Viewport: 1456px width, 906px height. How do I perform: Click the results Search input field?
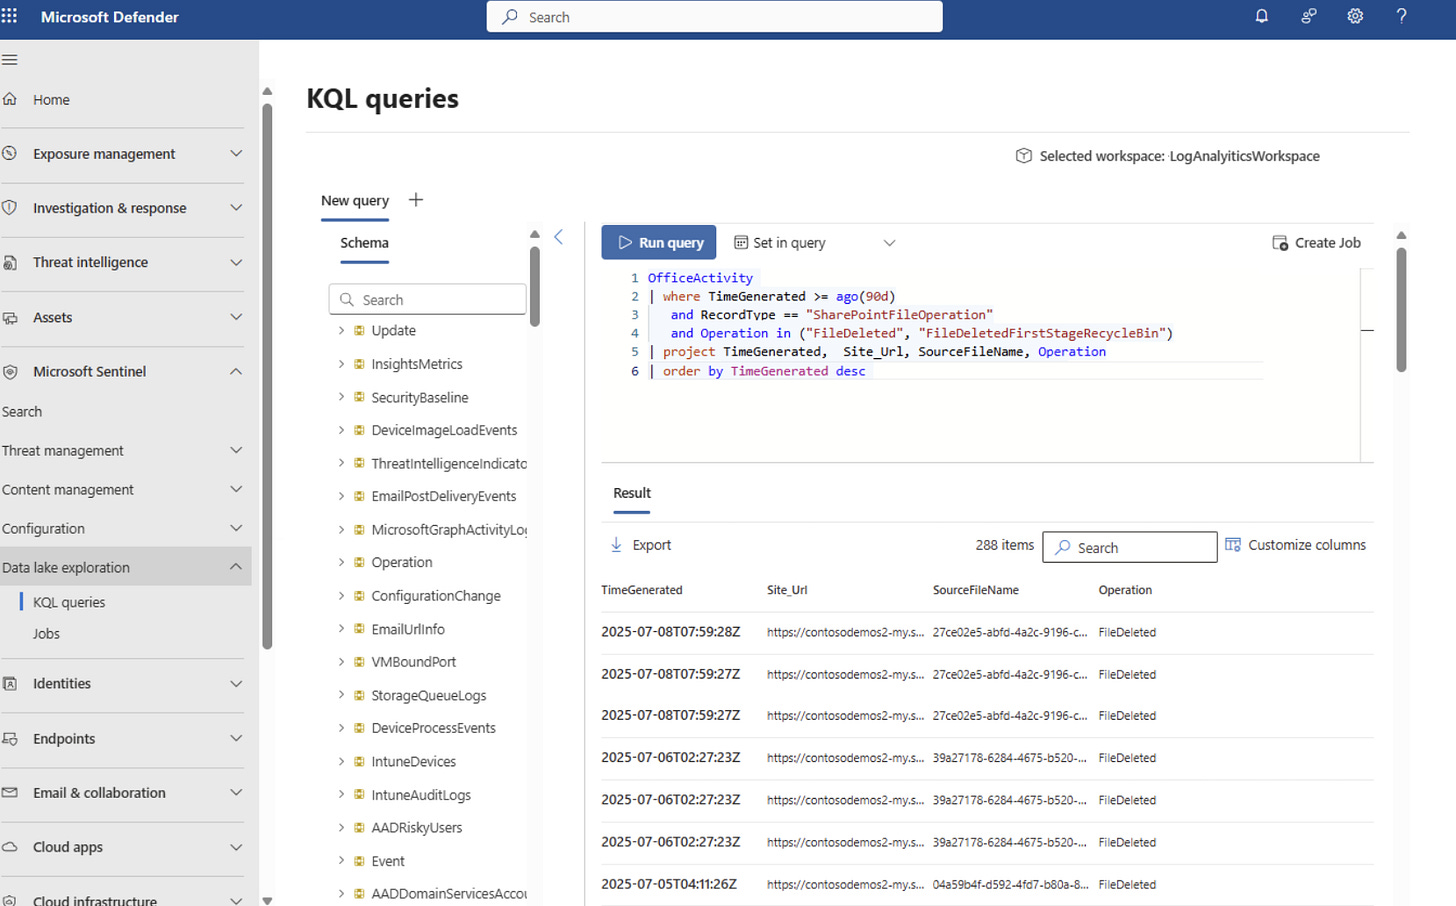1130,547
